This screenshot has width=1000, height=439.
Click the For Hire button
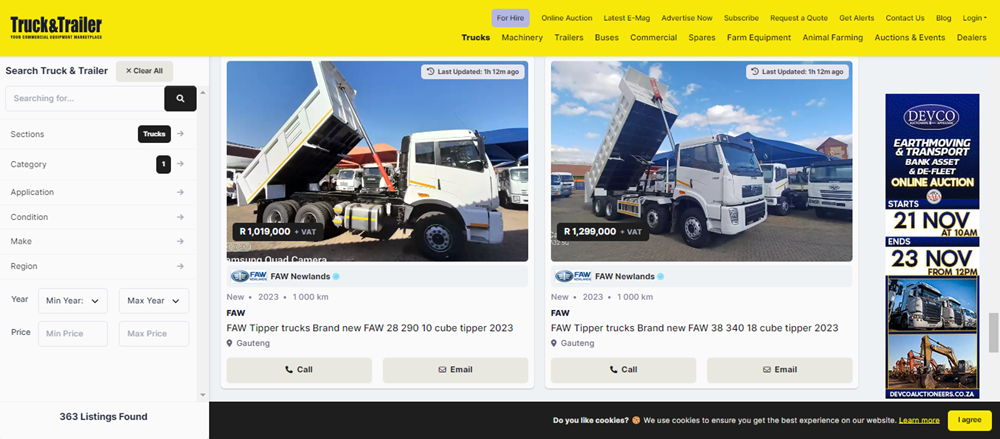pos(510,18)
